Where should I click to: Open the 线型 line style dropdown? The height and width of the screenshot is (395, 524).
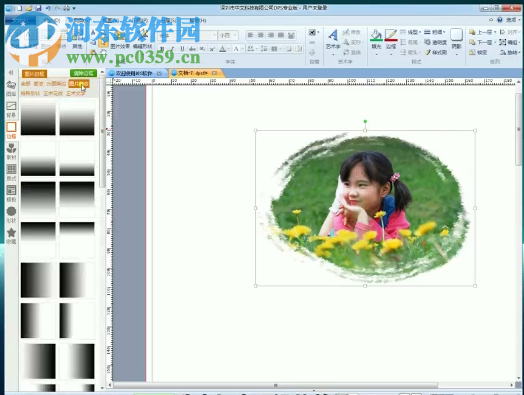pyautogui.click(x=410, y=32)
